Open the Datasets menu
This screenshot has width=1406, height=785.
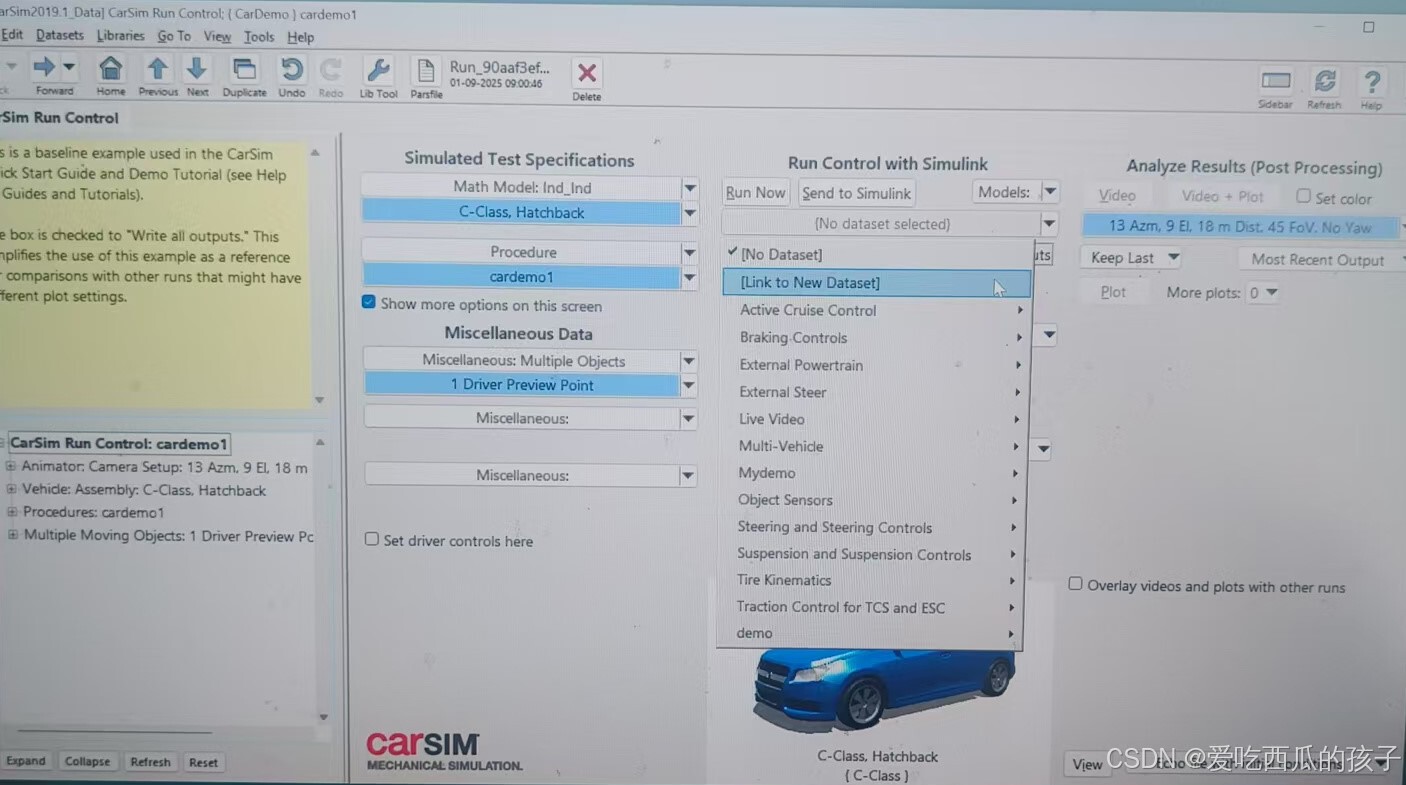60,35
